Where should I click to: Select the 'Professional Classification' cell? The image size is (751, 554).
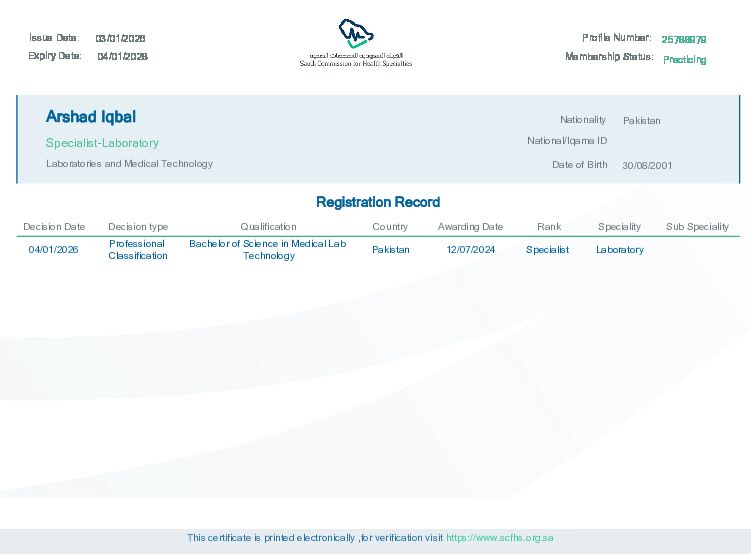pyautogui.click(x=138, y=249)
